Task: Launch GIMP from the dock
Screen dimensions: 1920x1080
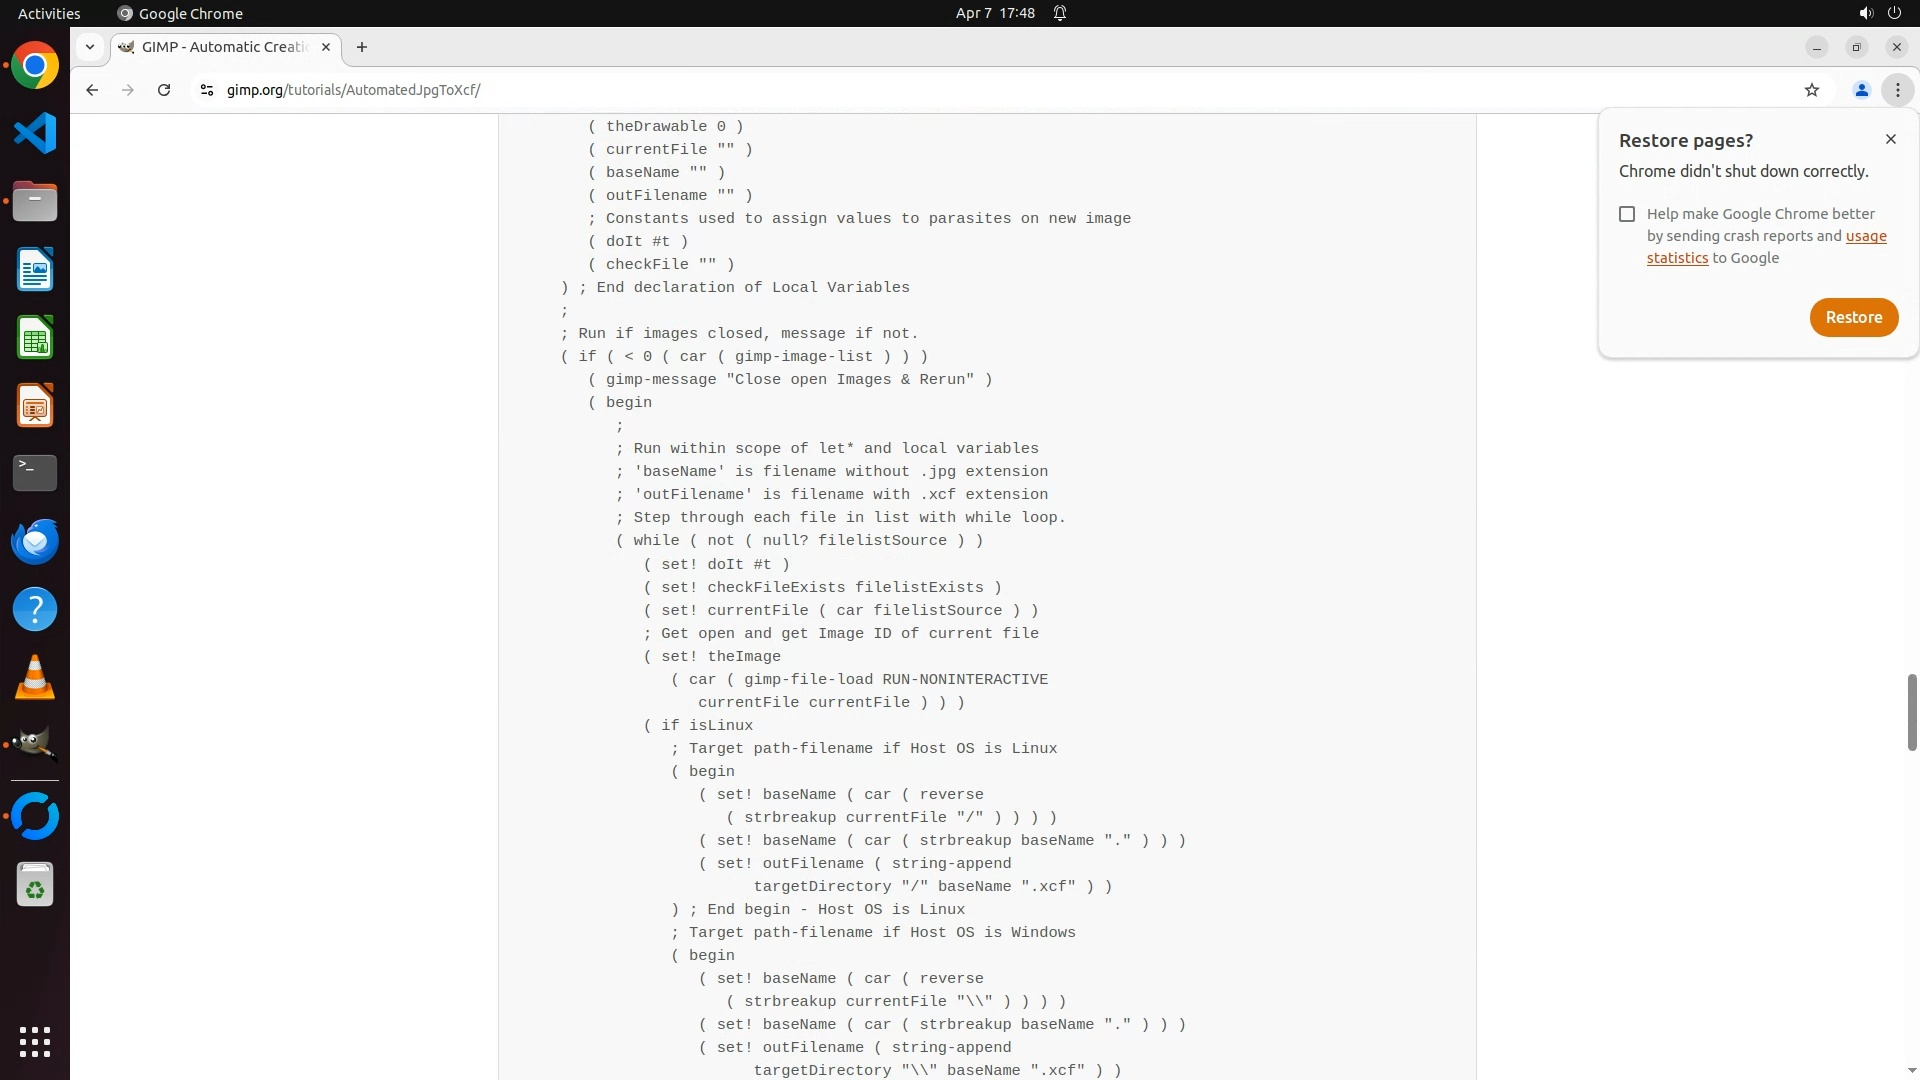Action: pos(35,745)
